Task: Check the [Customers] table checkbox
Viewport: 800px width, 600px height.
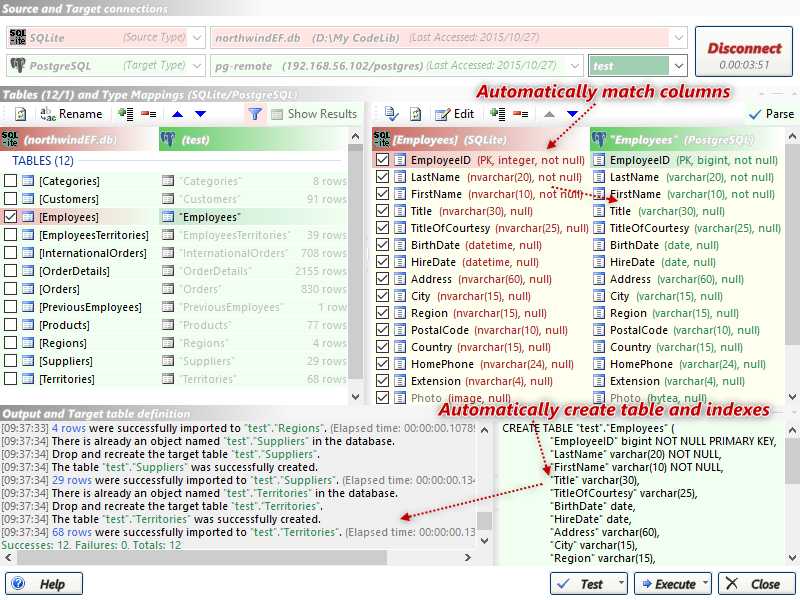Action: pos(10,198)
